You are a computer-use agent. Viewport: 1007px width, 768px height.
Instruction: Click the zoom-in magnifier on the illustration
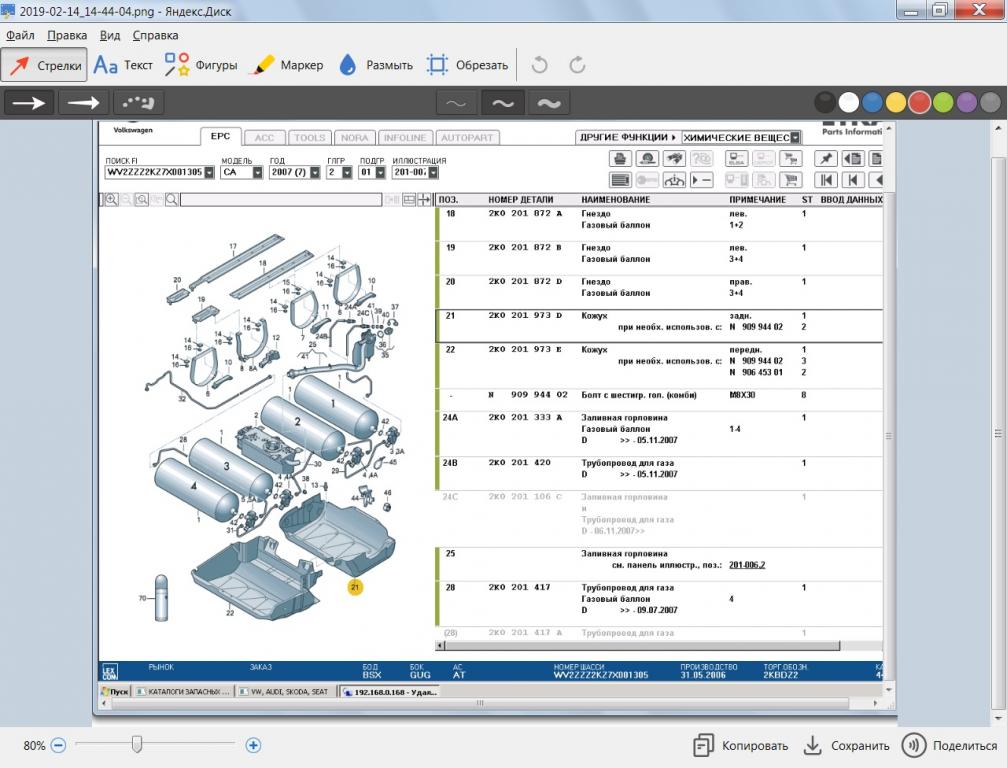point(110,200)
